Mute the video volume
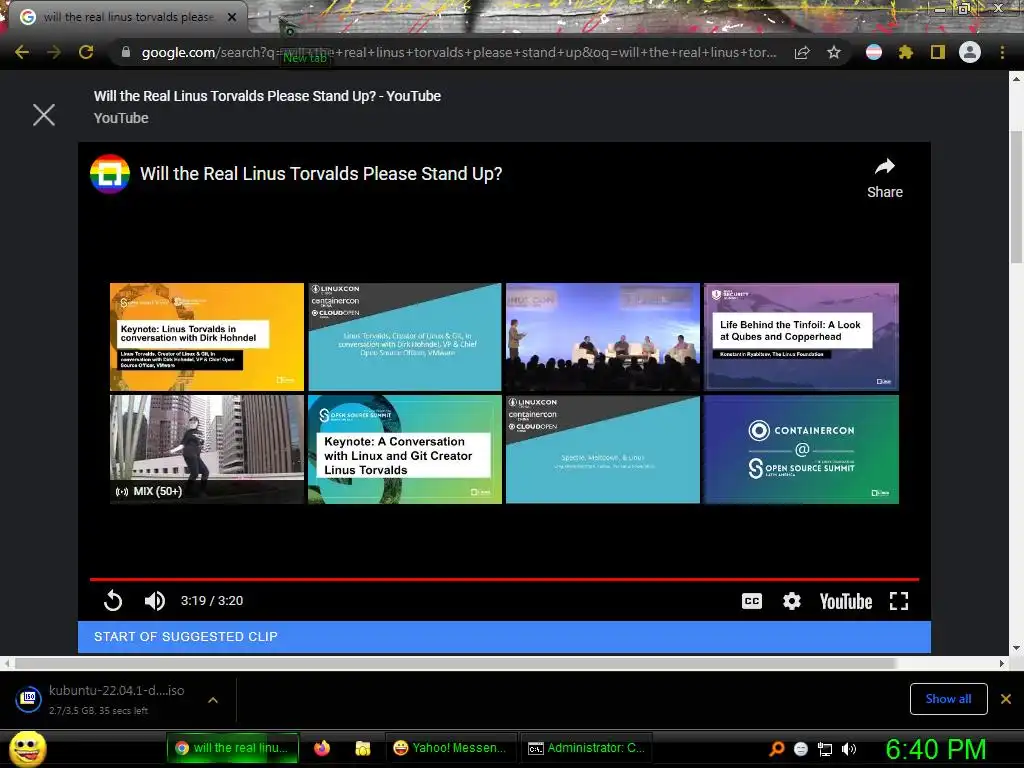 point(154,601)
